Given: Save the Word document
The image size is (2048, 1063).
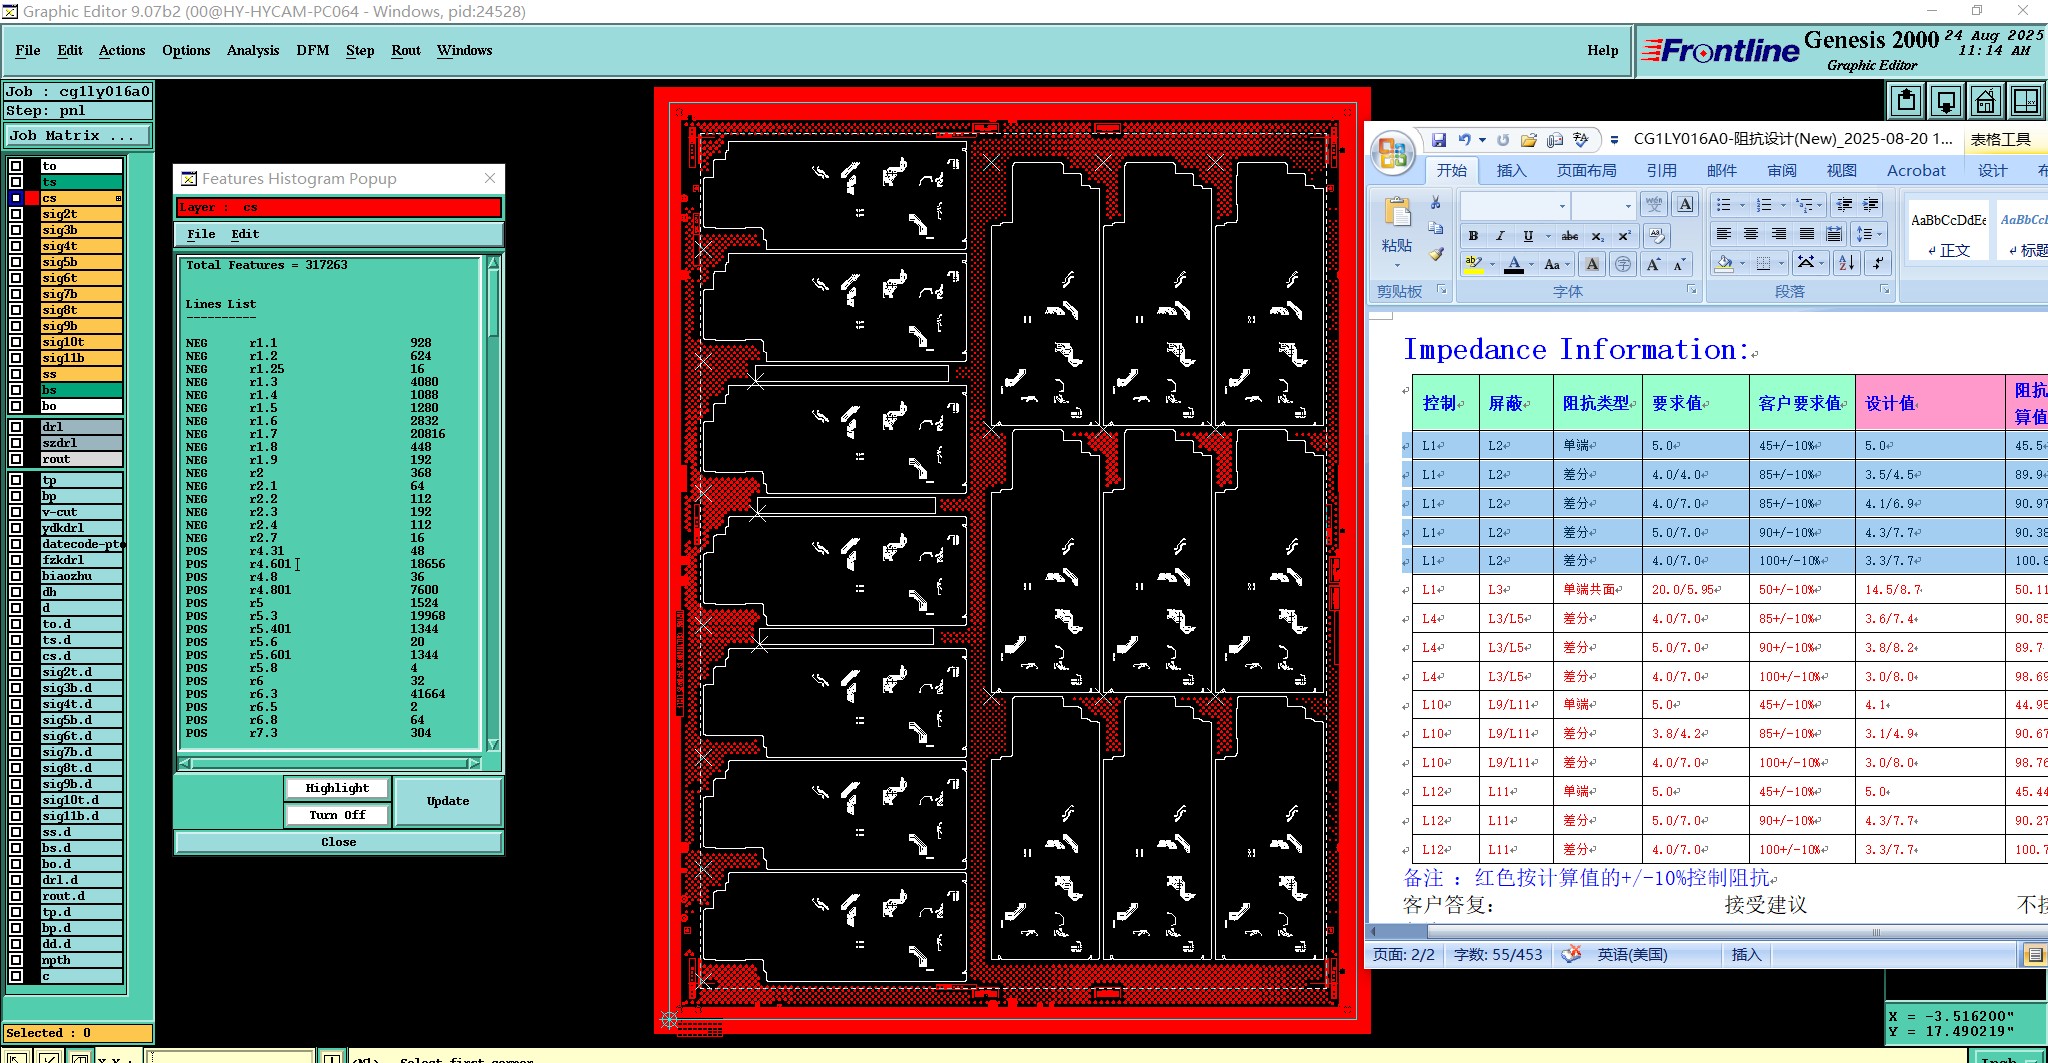Looking at the screenshot, I should tap(1439, 140).
